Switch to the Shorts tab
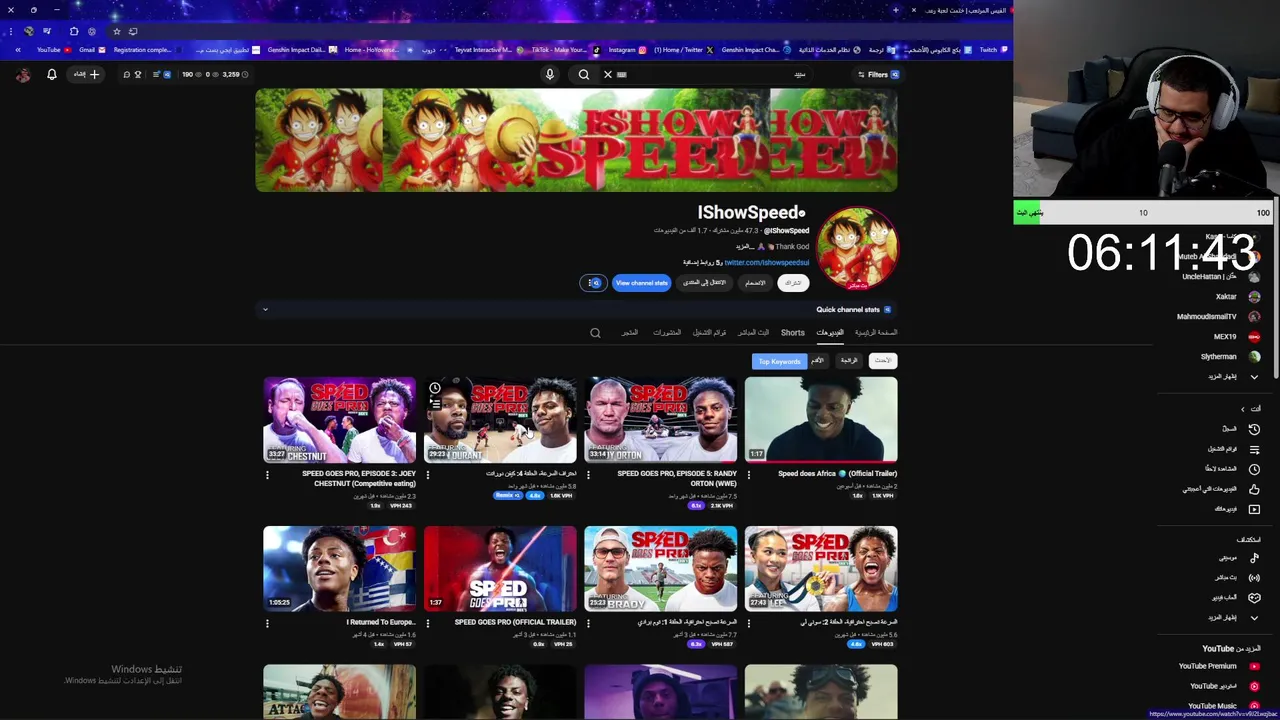This screenshot has width=1280, height=720. pos(793,332)
